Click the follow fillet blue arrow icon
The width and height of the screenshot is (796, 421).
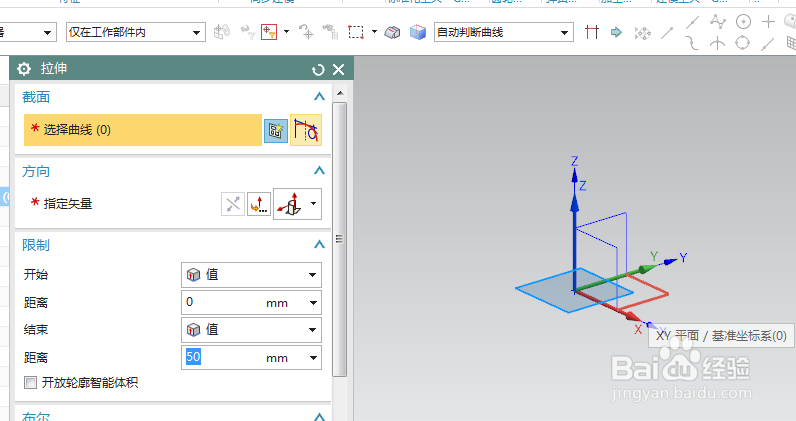click(616, 33)
